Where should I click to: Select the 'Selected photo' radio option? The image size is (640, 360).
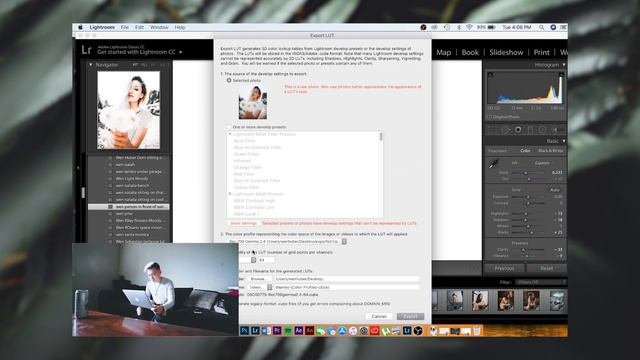point(229,80)
